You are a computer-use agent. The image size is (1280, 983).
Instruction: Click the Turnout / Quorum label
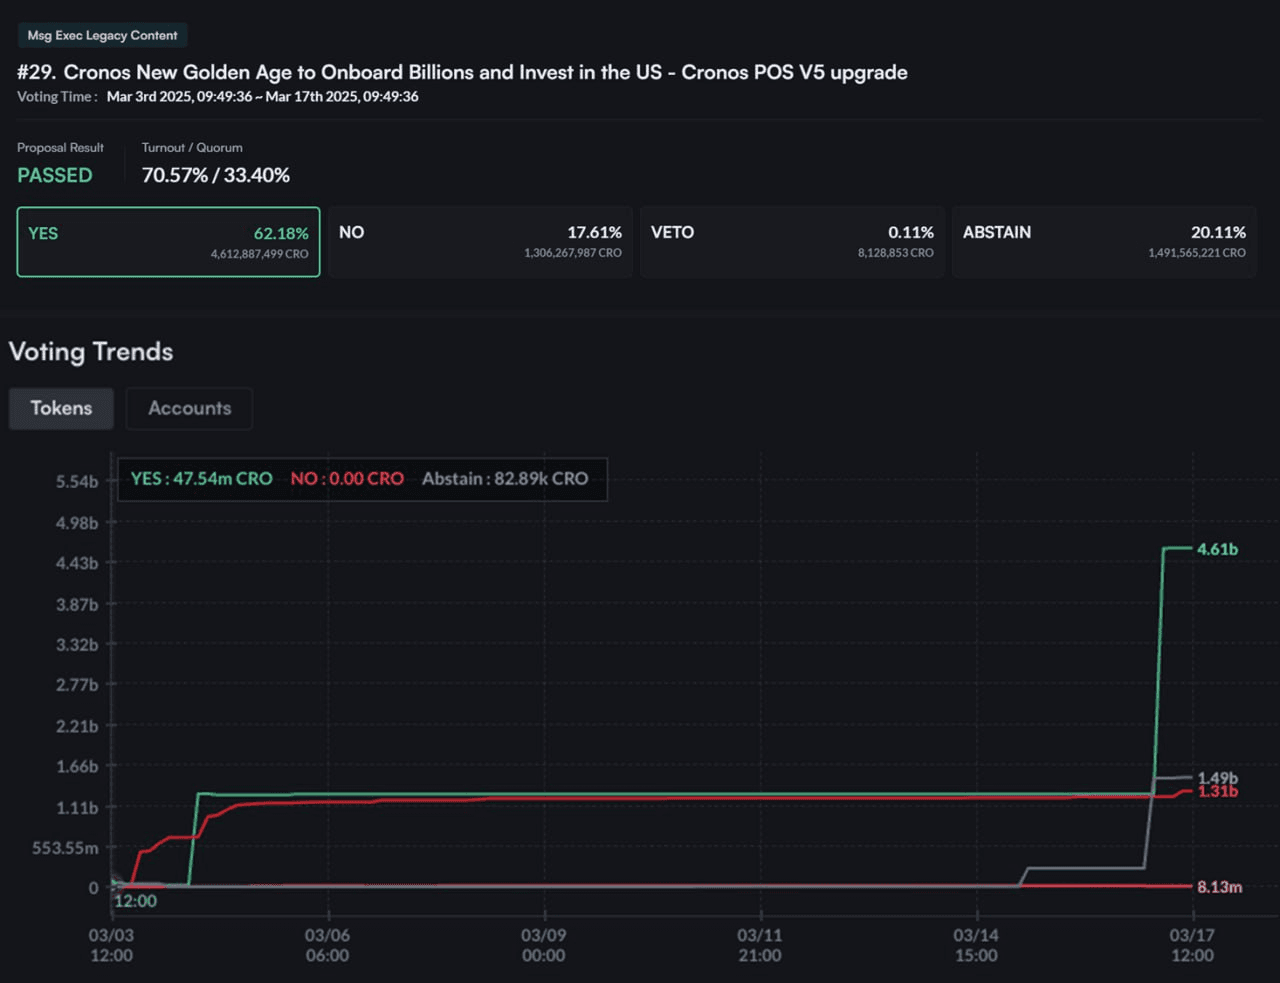[x=192, y=147]
